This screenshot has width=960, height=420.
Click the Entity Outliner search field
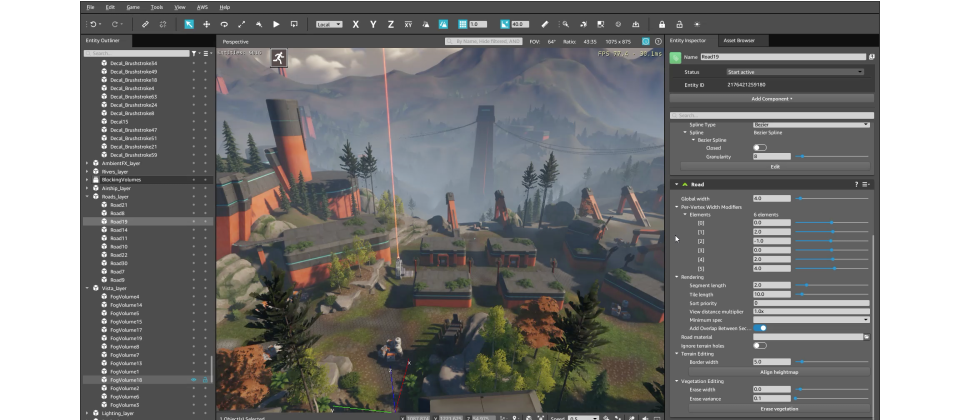137,54
